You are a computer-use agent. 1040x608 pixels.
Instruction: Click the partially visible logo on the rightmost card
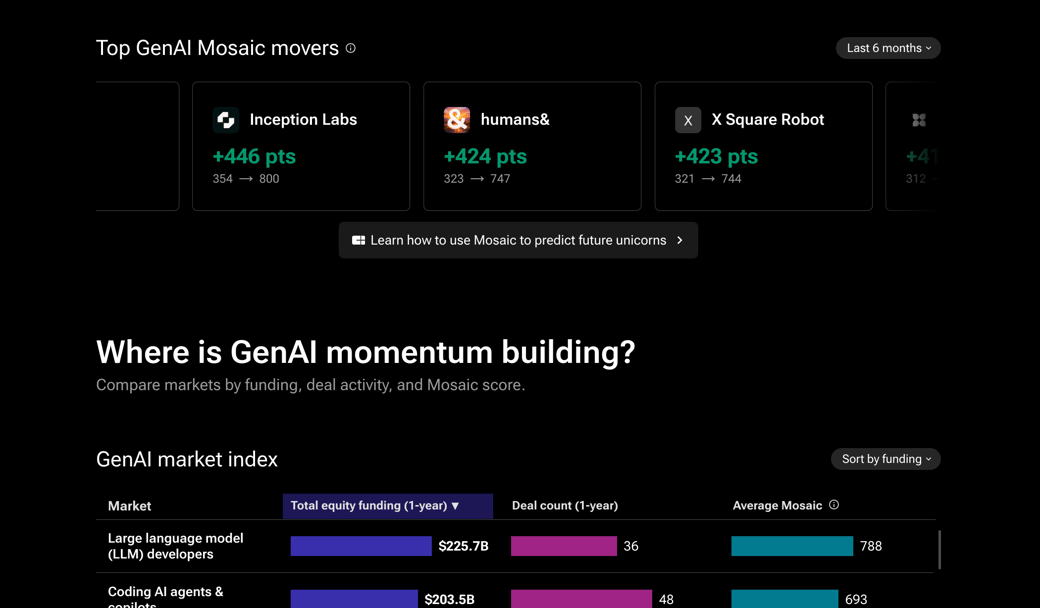tap(919, 120)
